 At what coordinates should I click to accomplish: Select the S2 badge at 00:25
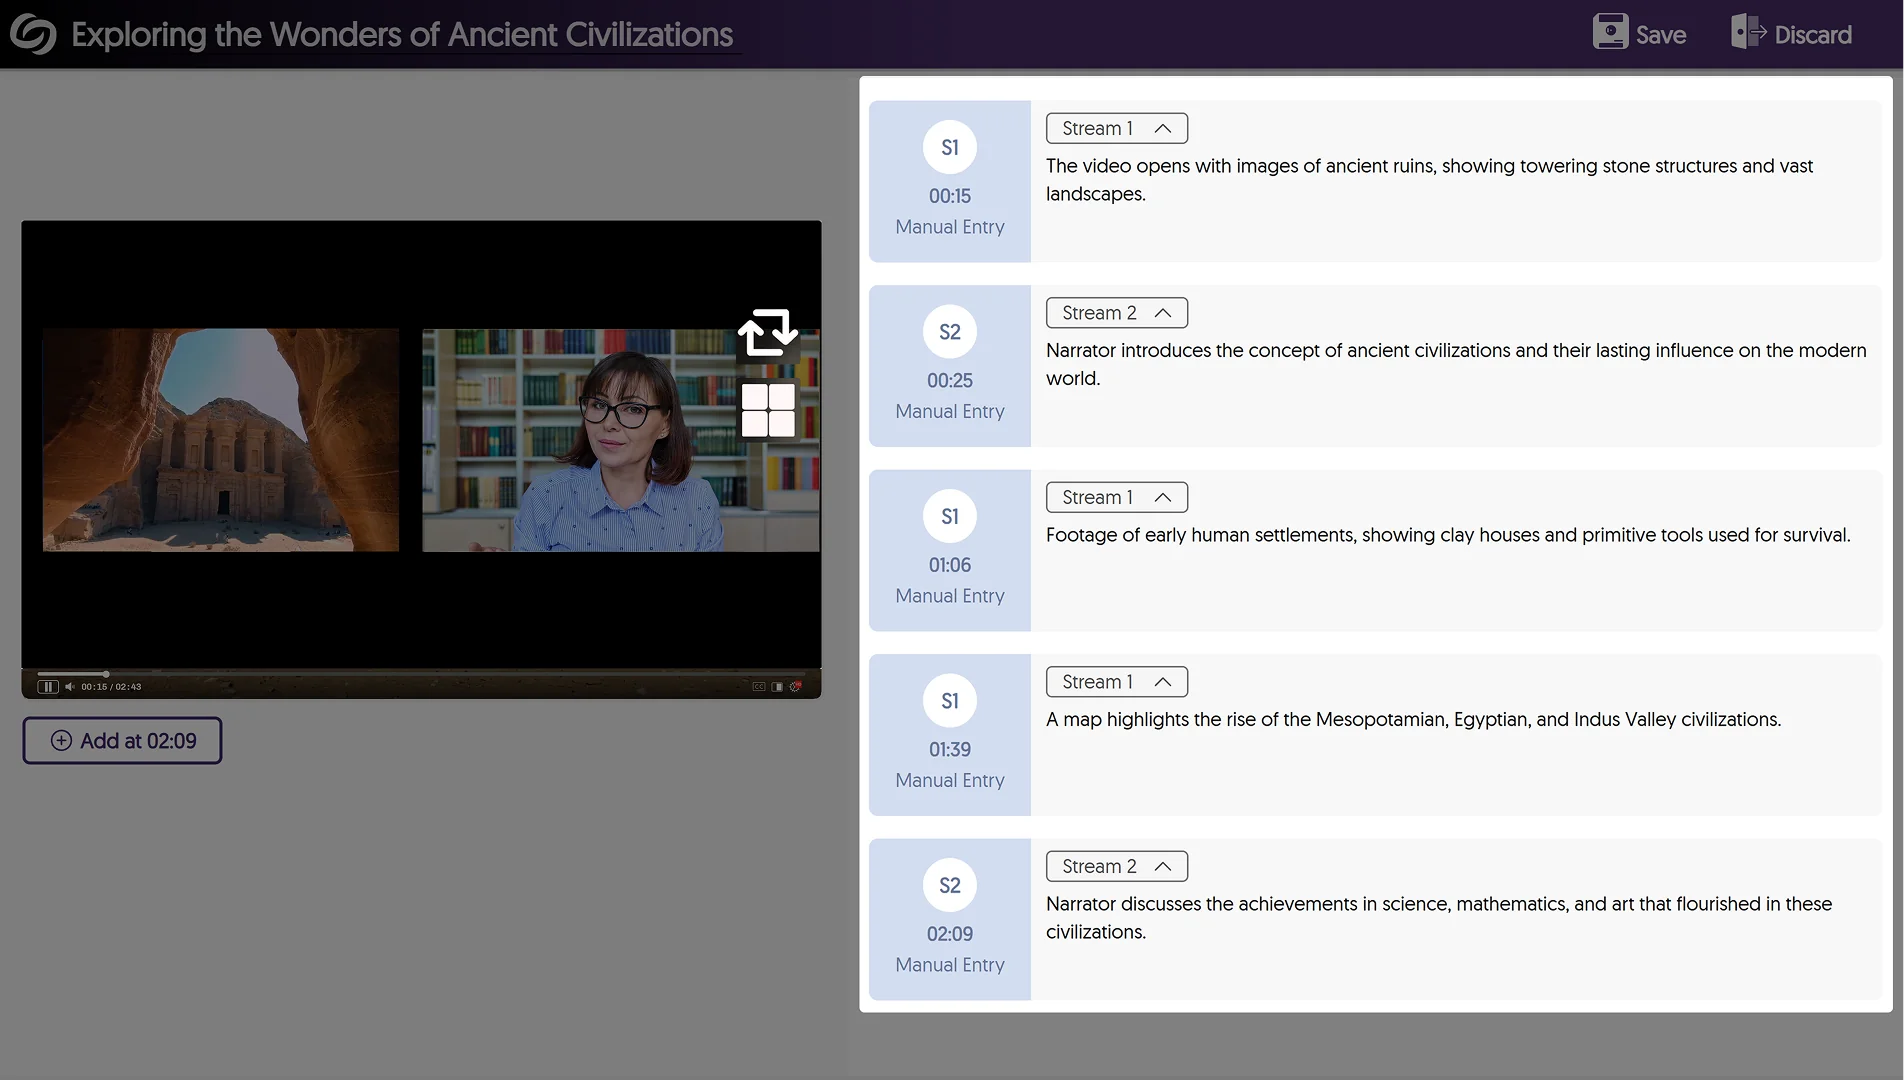[x=949, y=332]
